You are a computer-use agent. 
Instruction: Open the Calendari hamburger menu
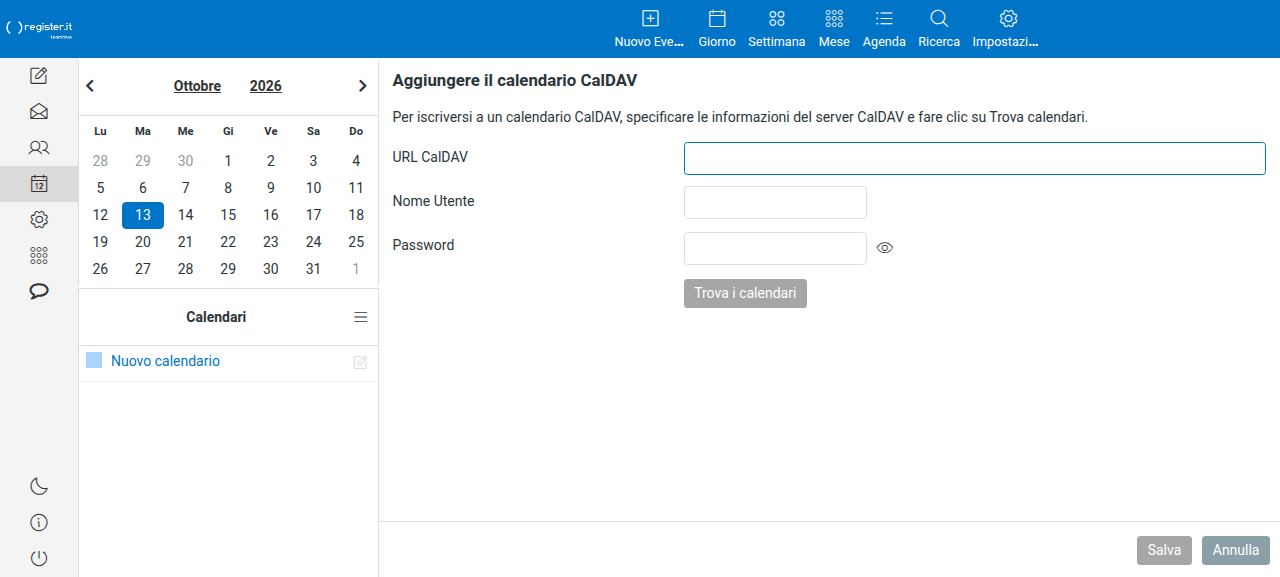point(361,317)
